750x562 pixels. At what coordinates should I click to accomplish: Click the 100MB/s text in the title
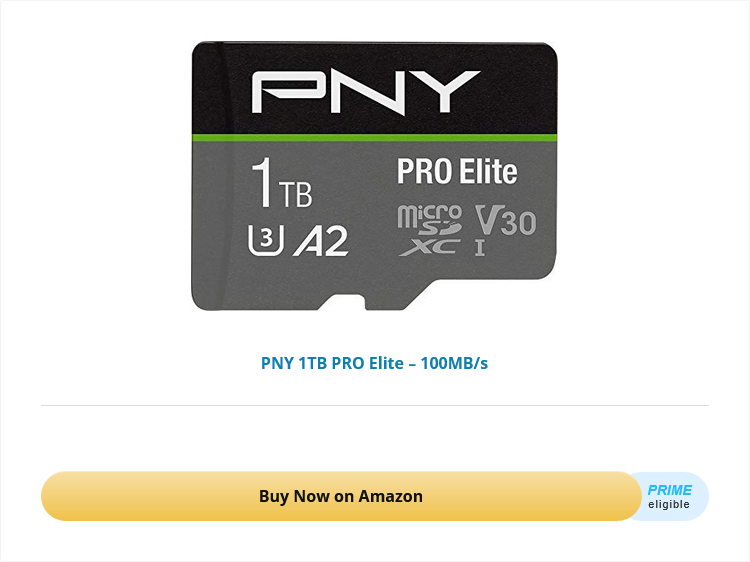(x=454, y=363)
